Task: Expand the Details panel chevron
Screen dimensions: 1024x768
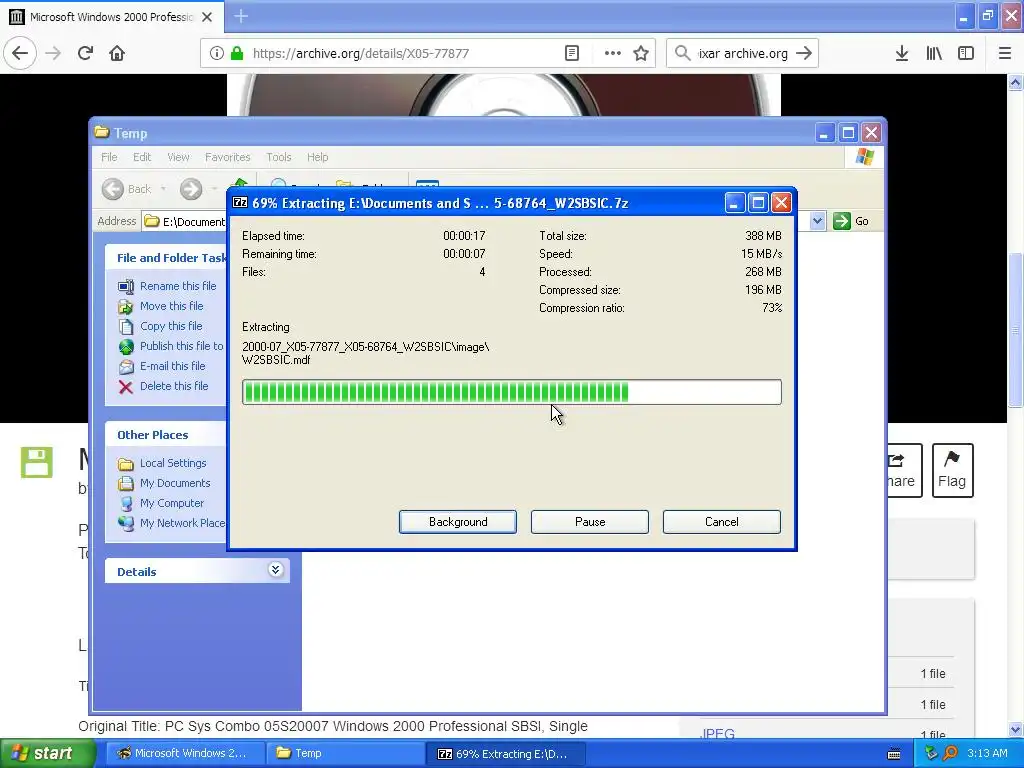Action: click(276, 570)
